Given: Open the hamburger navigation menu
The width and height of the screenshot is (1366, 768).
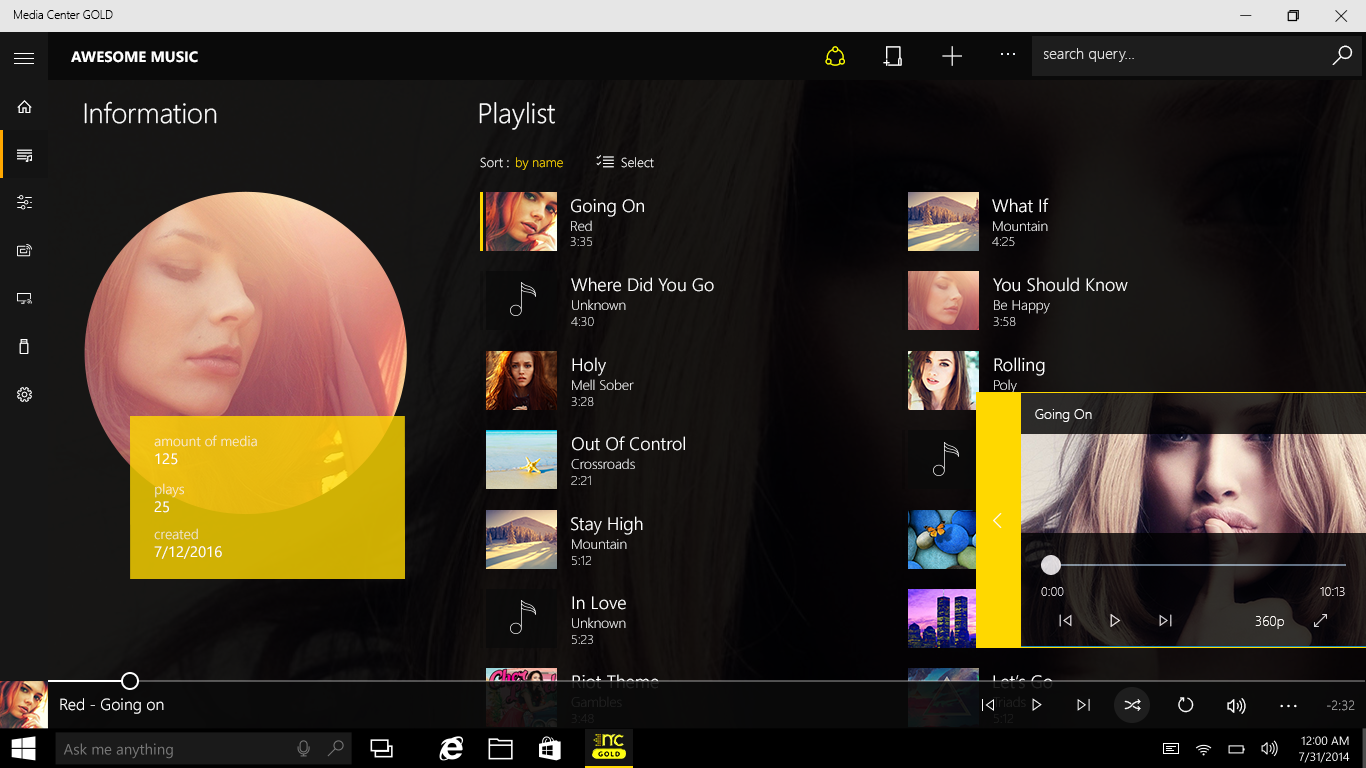Looking at the screenshot, I should 24,58.
